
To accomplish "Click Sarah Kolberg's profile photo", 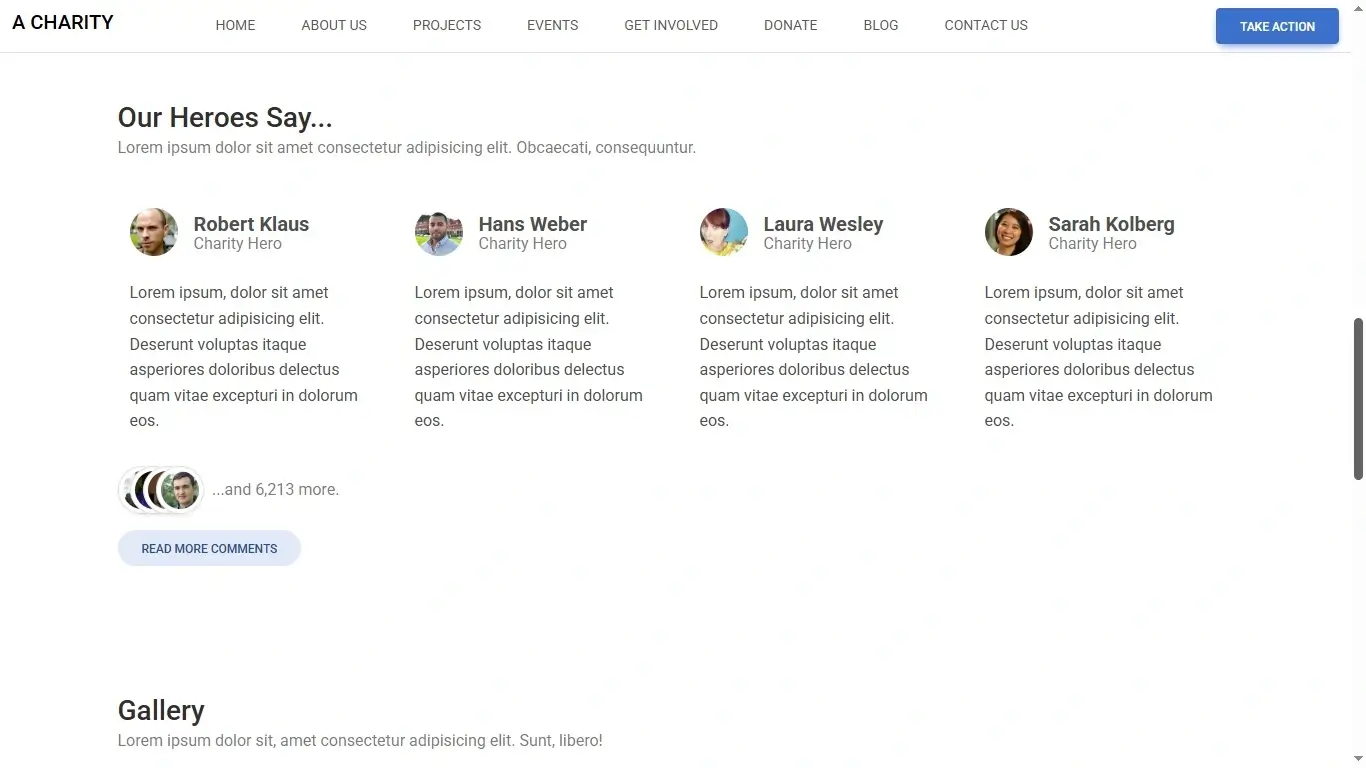I will tap(1009, 232).
